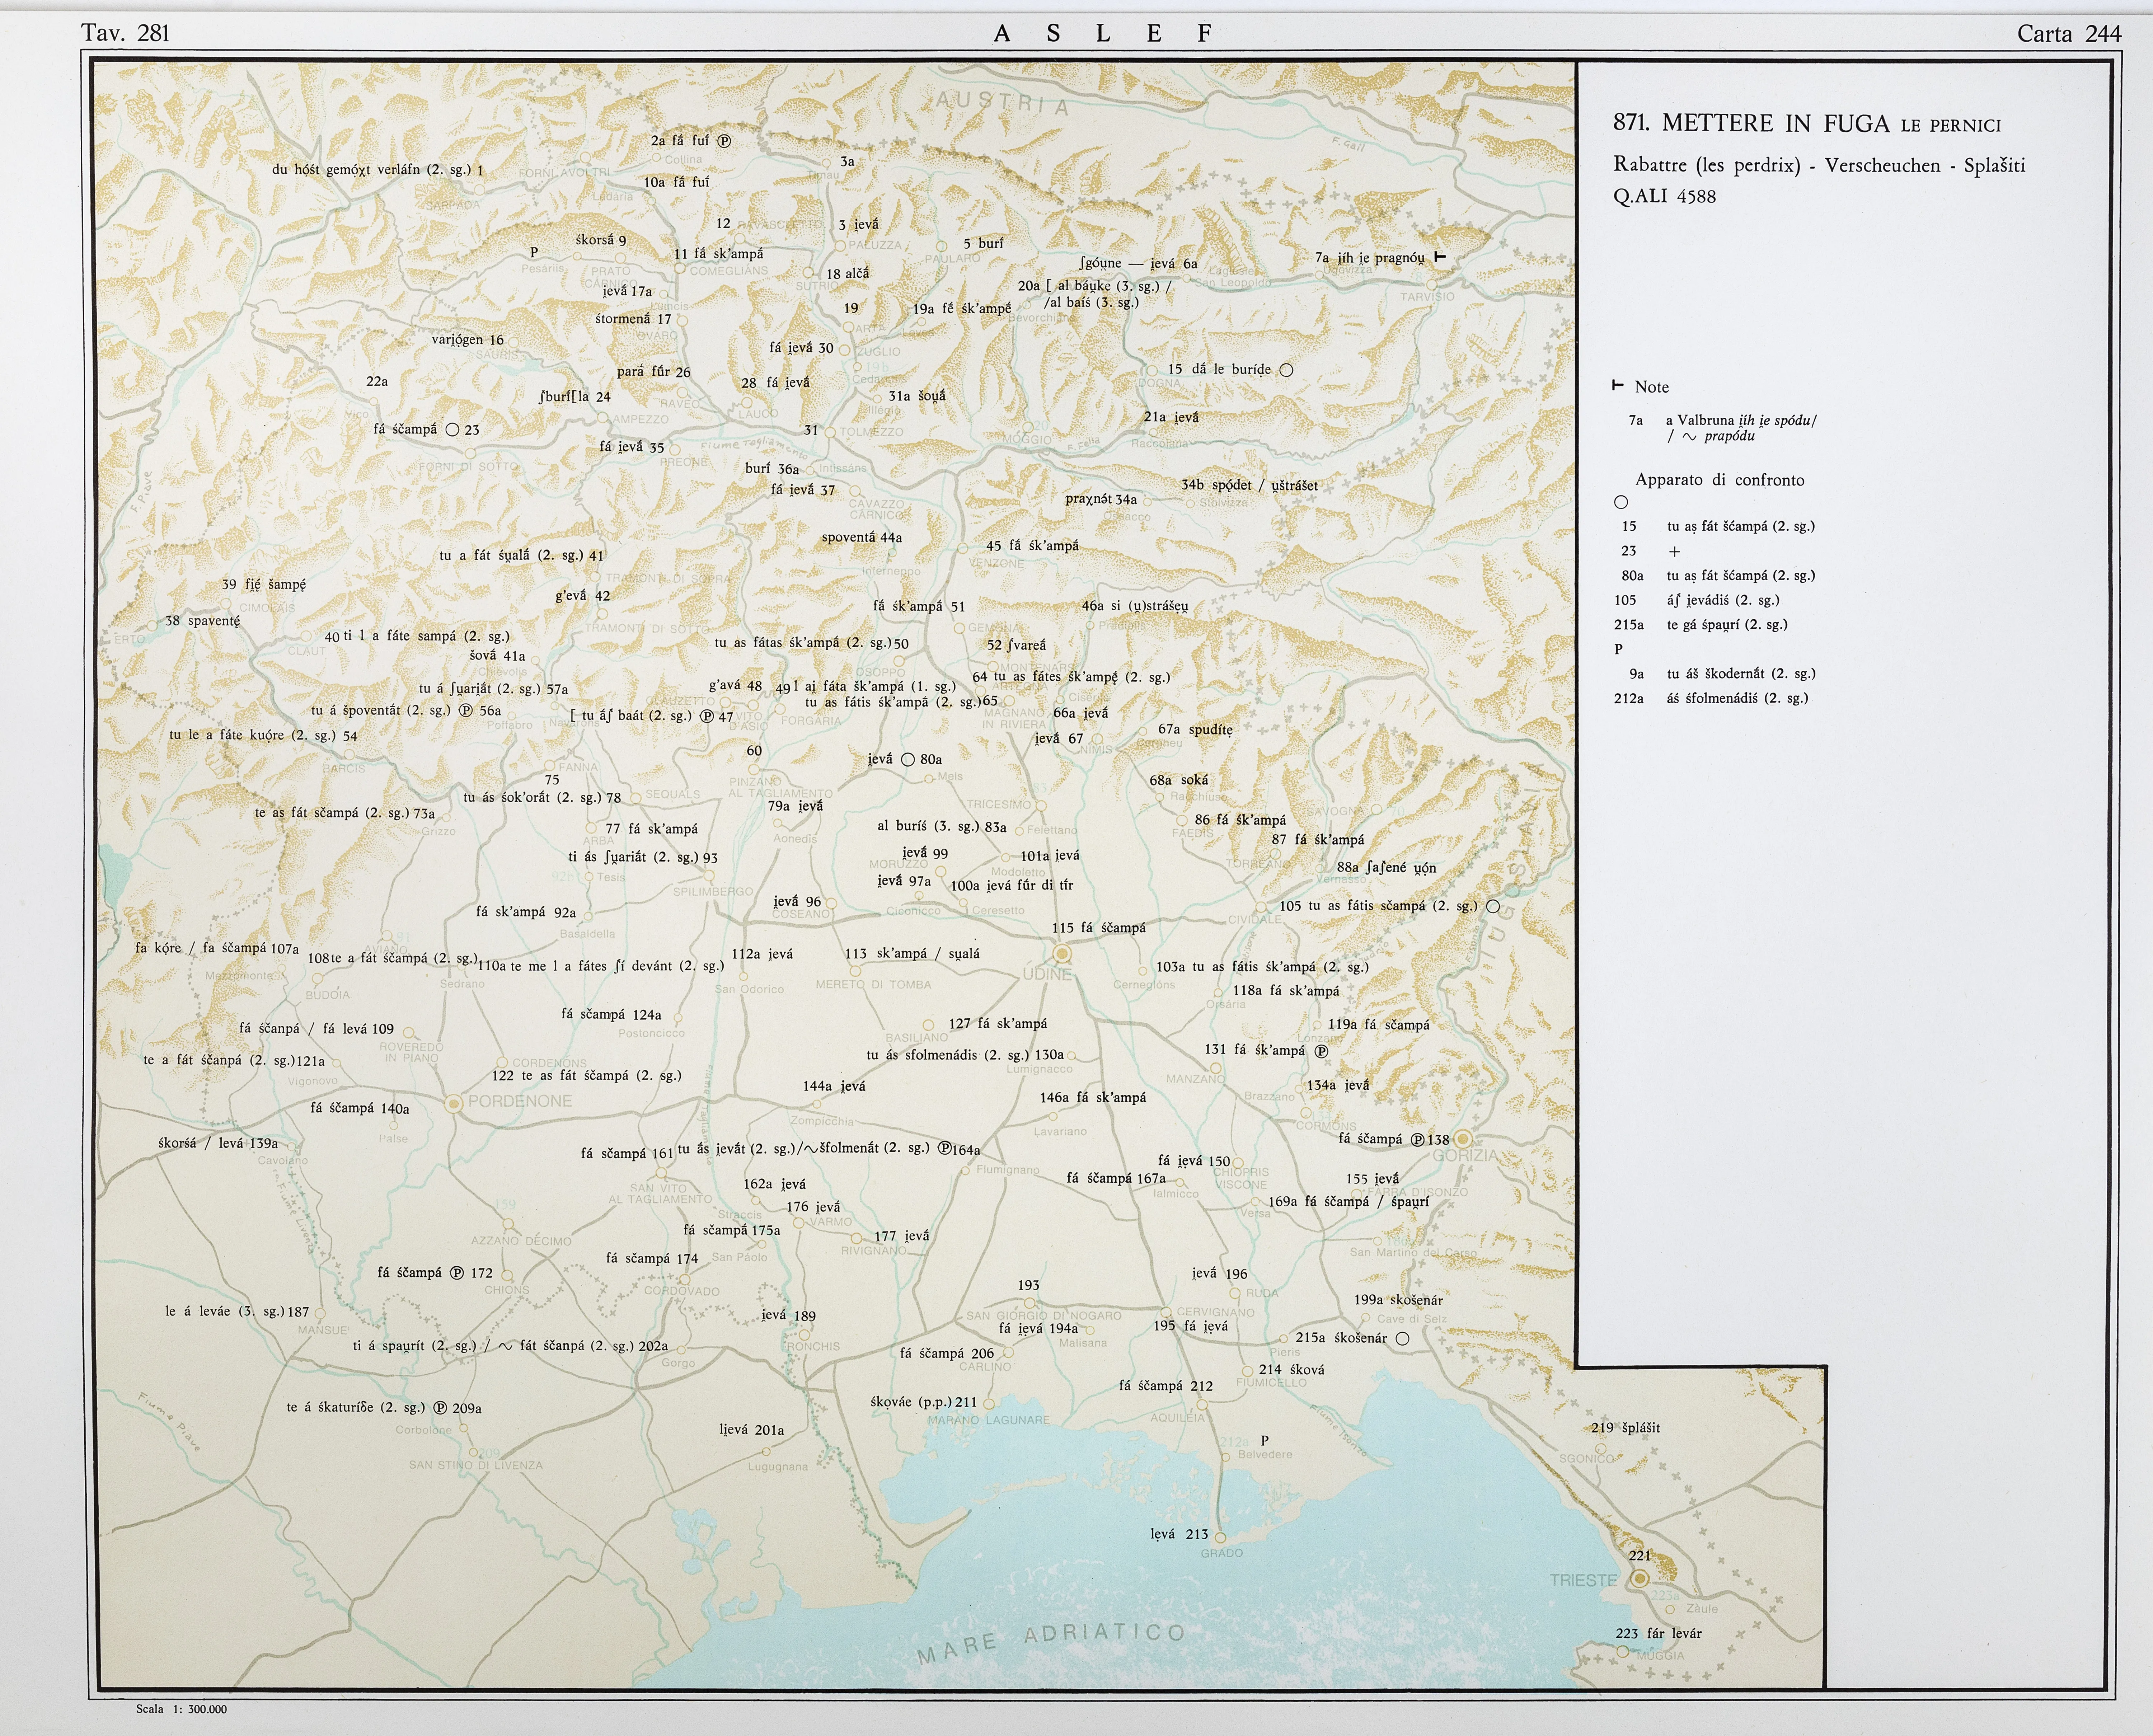
Task: Click the Trieste city marker circle
Action: click(1639, 1578)
